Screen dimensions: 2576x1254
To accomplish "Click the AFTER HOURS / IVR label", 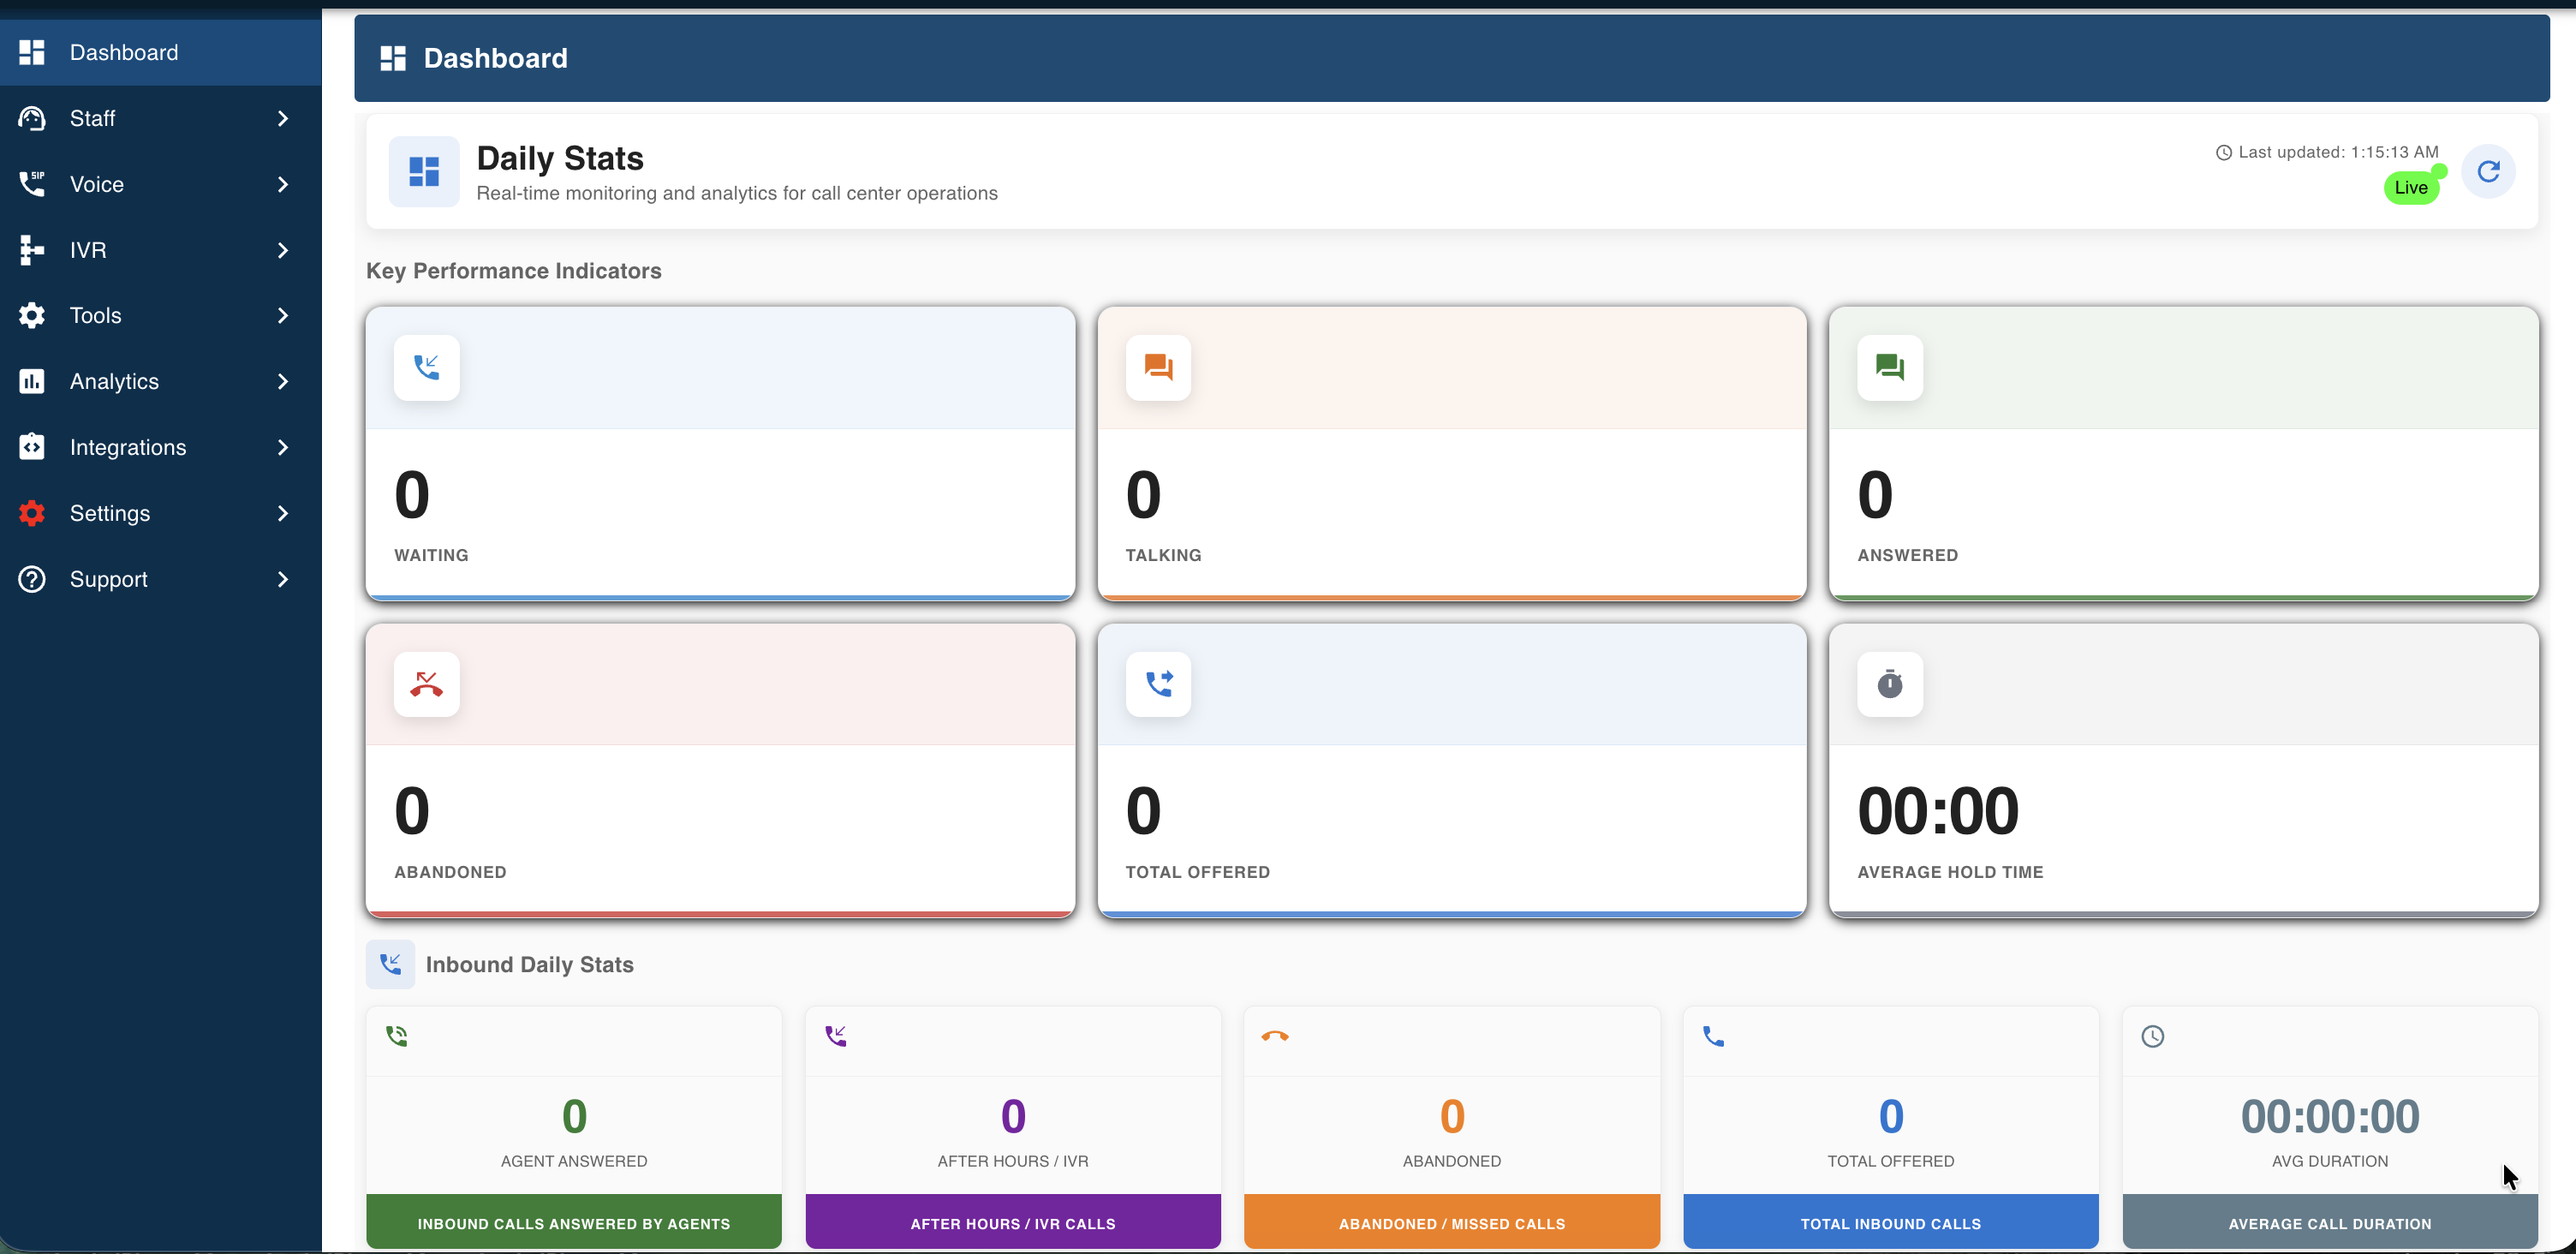I will coord(1013,1161).
